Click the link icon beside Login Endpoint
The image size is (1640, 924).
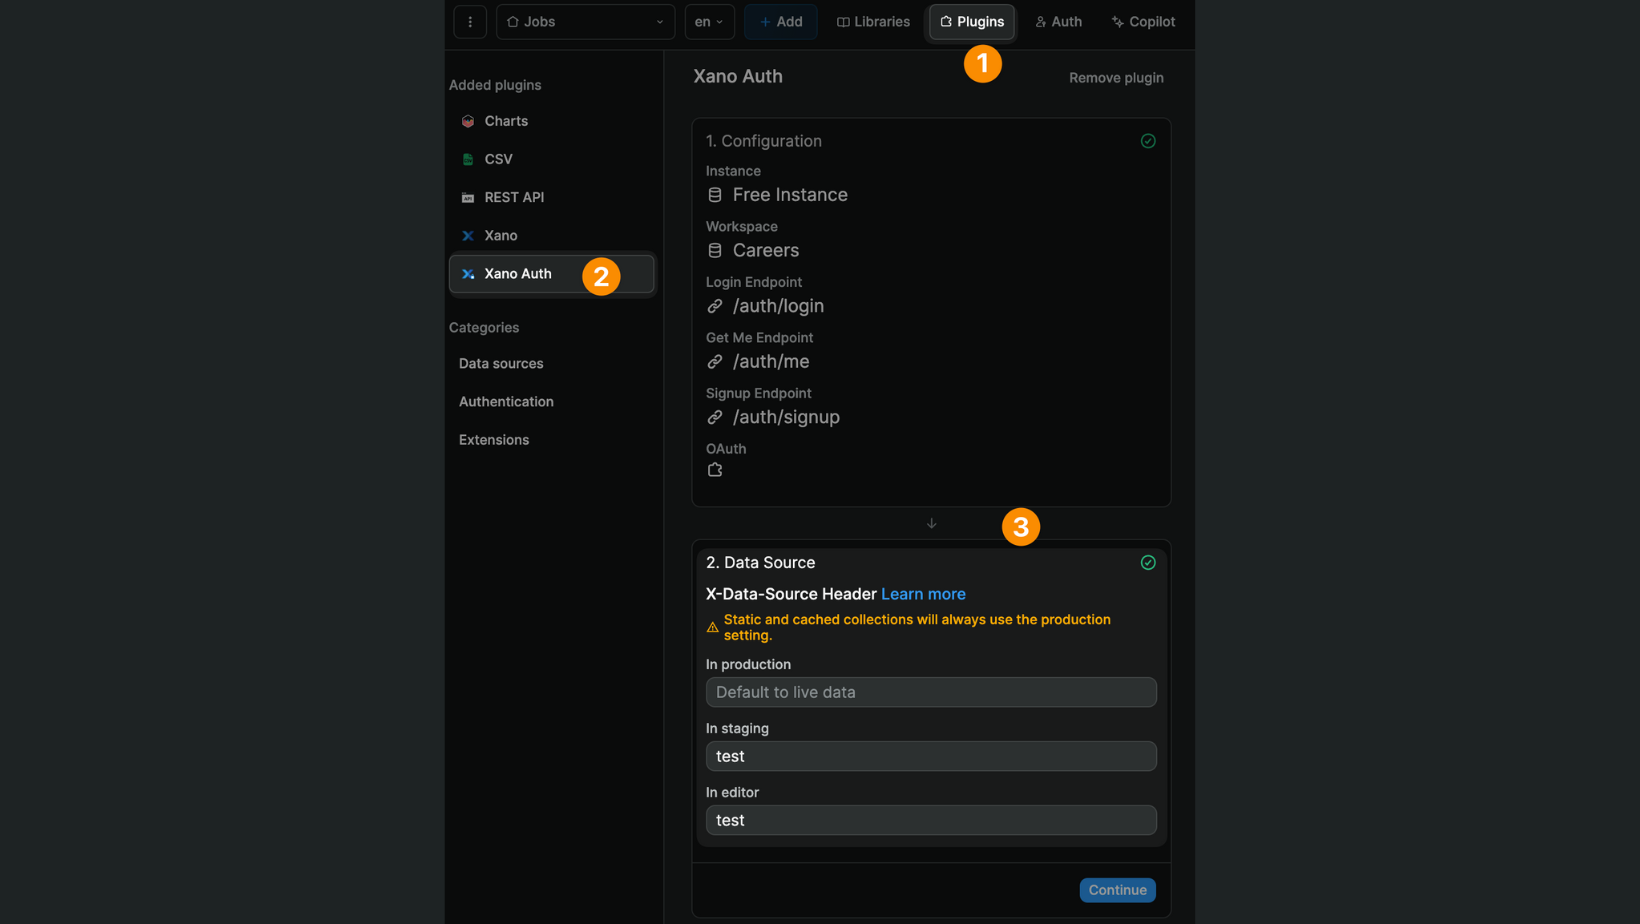pos(715,306)
